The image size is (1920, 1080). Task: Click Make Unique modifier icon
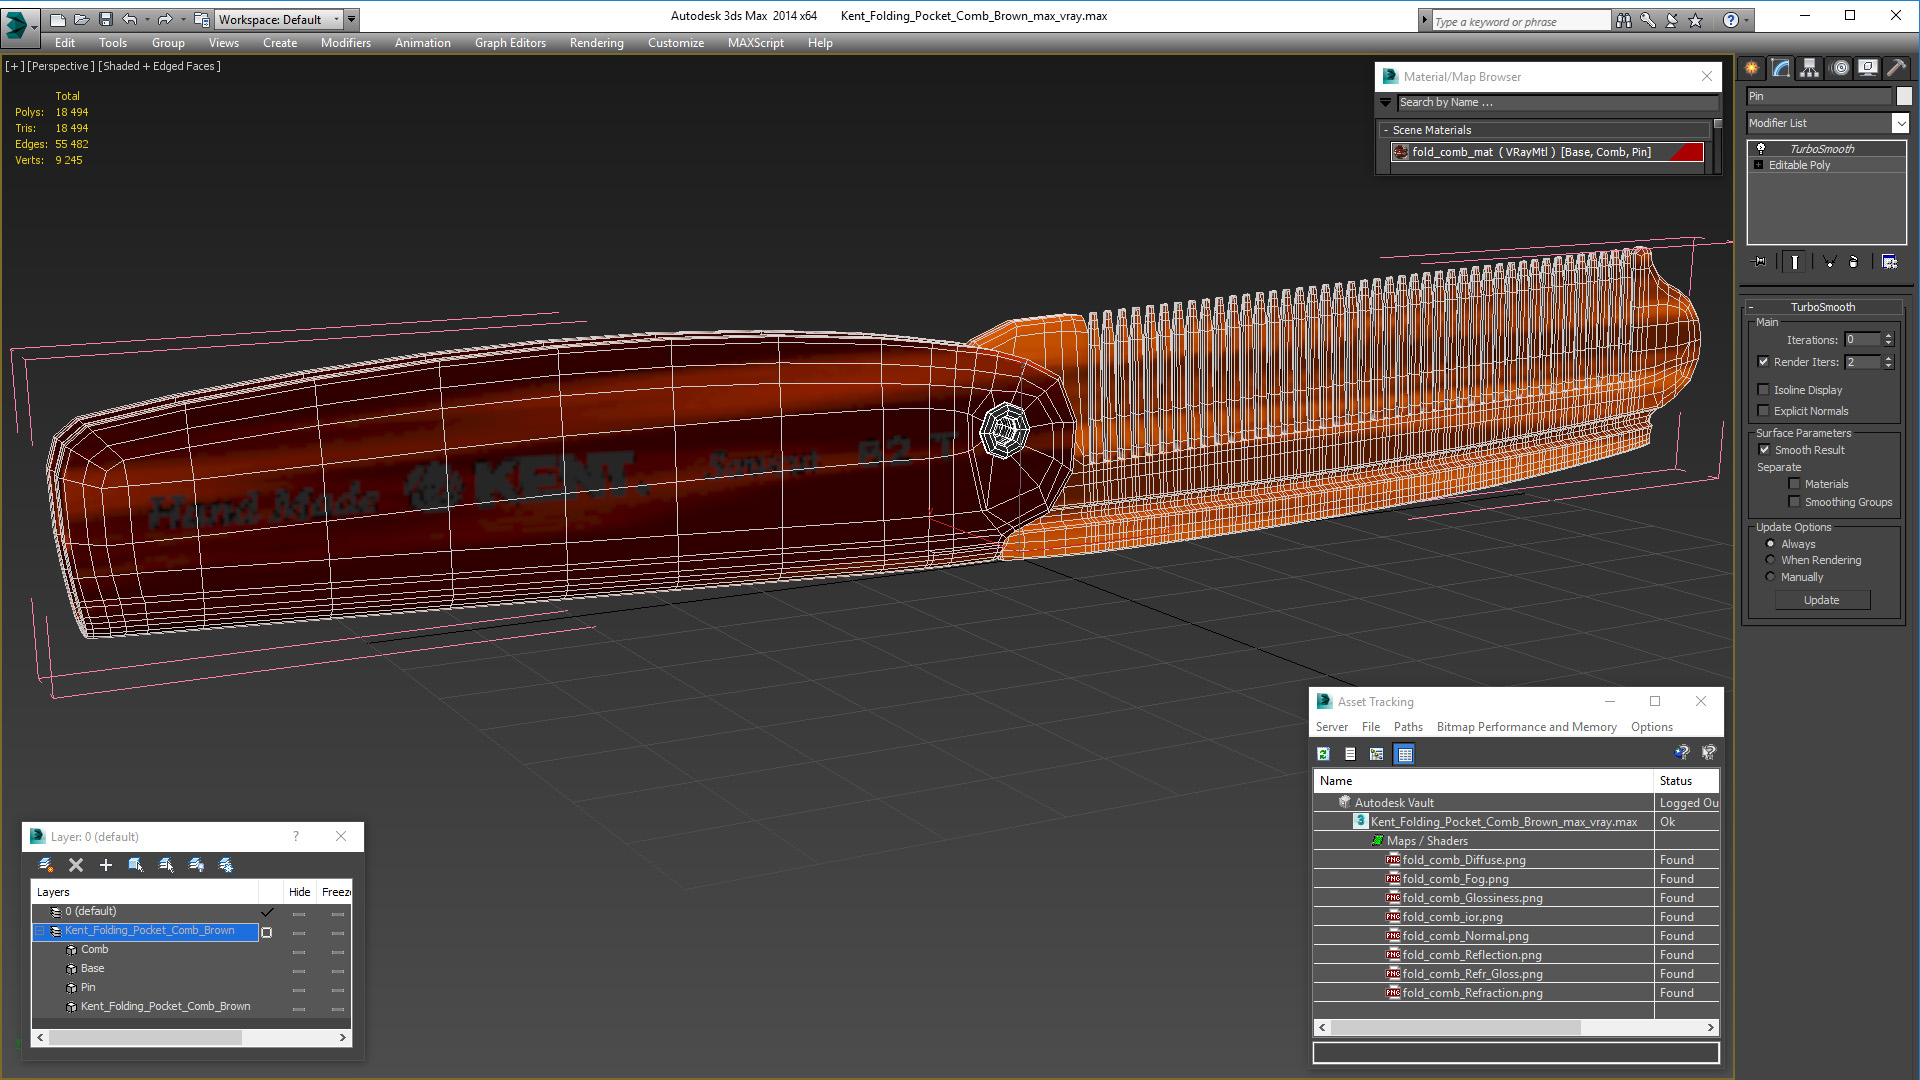[x=1829, y=262]
